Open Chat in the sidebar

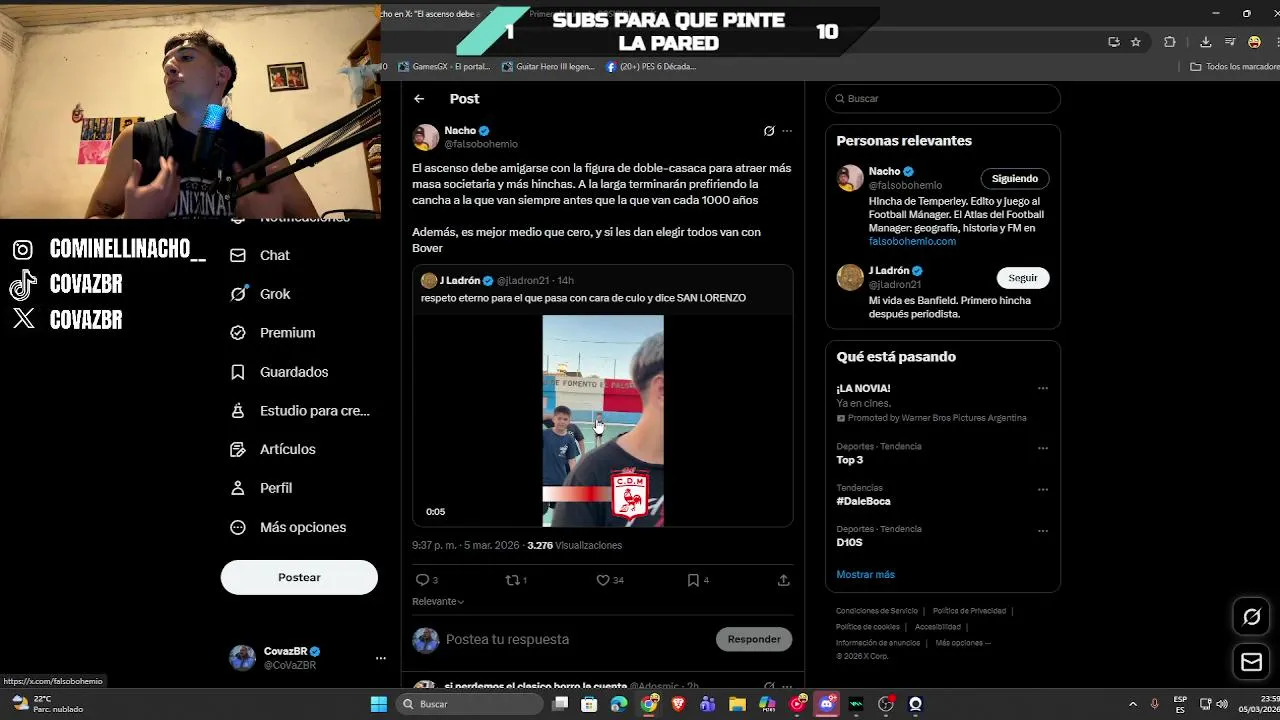pyautogui.click(x=260, y=255)
